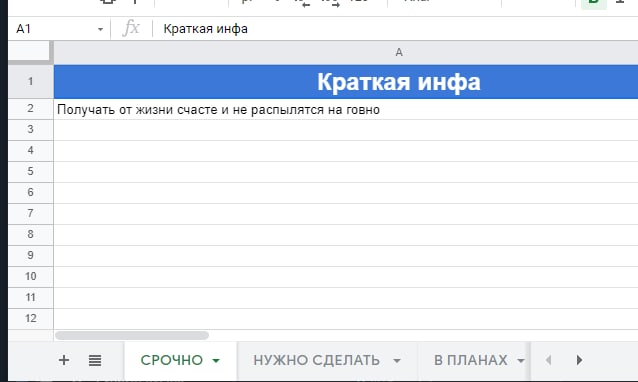Select the cell starting with Получать от жизни
Image resolution: width=638 pixels, height=382 pixels.
point(346,109)
